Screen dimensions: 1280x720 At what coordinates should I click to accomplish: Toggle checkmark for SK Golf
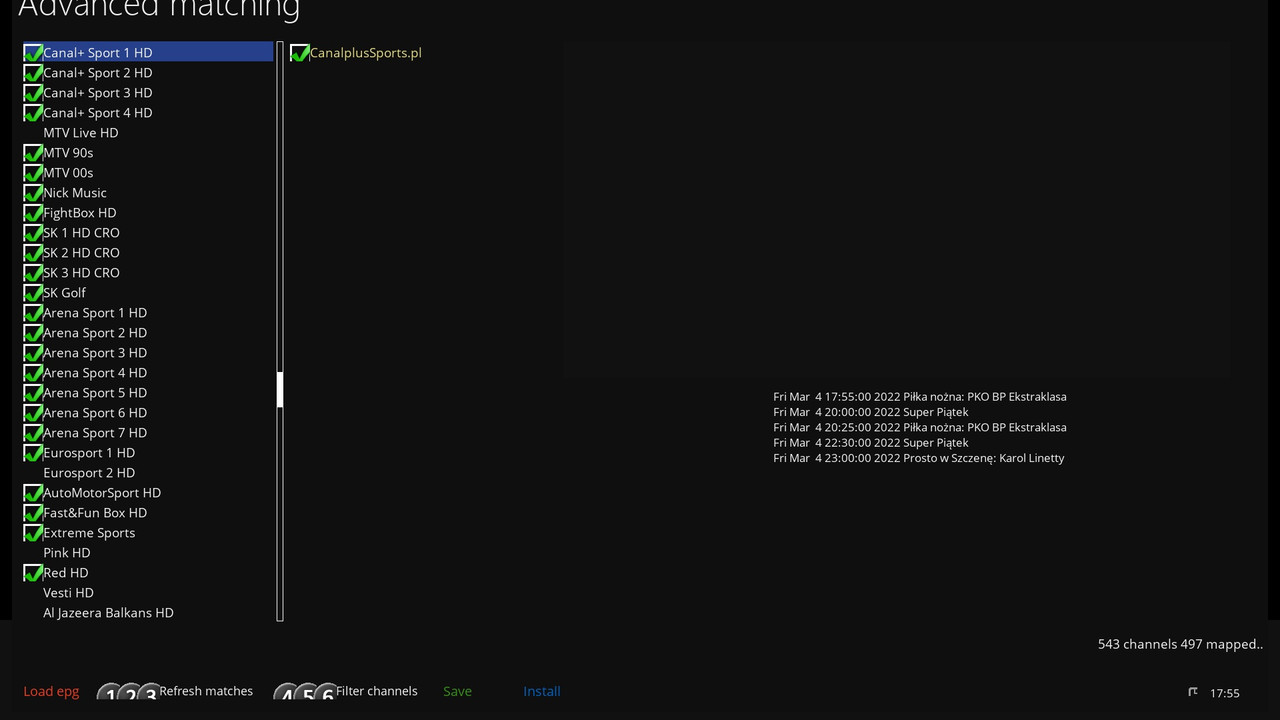coord(33,292)
